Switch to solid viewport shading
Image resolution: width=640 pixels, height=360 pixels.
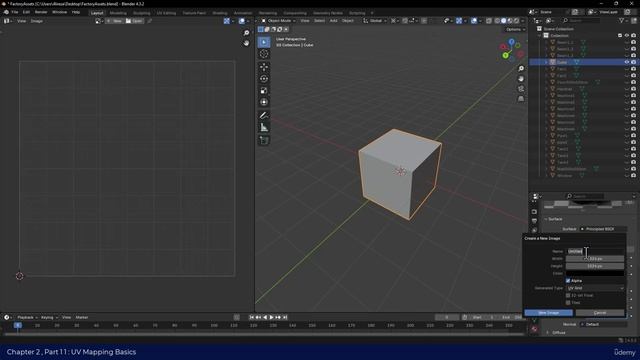503,20
